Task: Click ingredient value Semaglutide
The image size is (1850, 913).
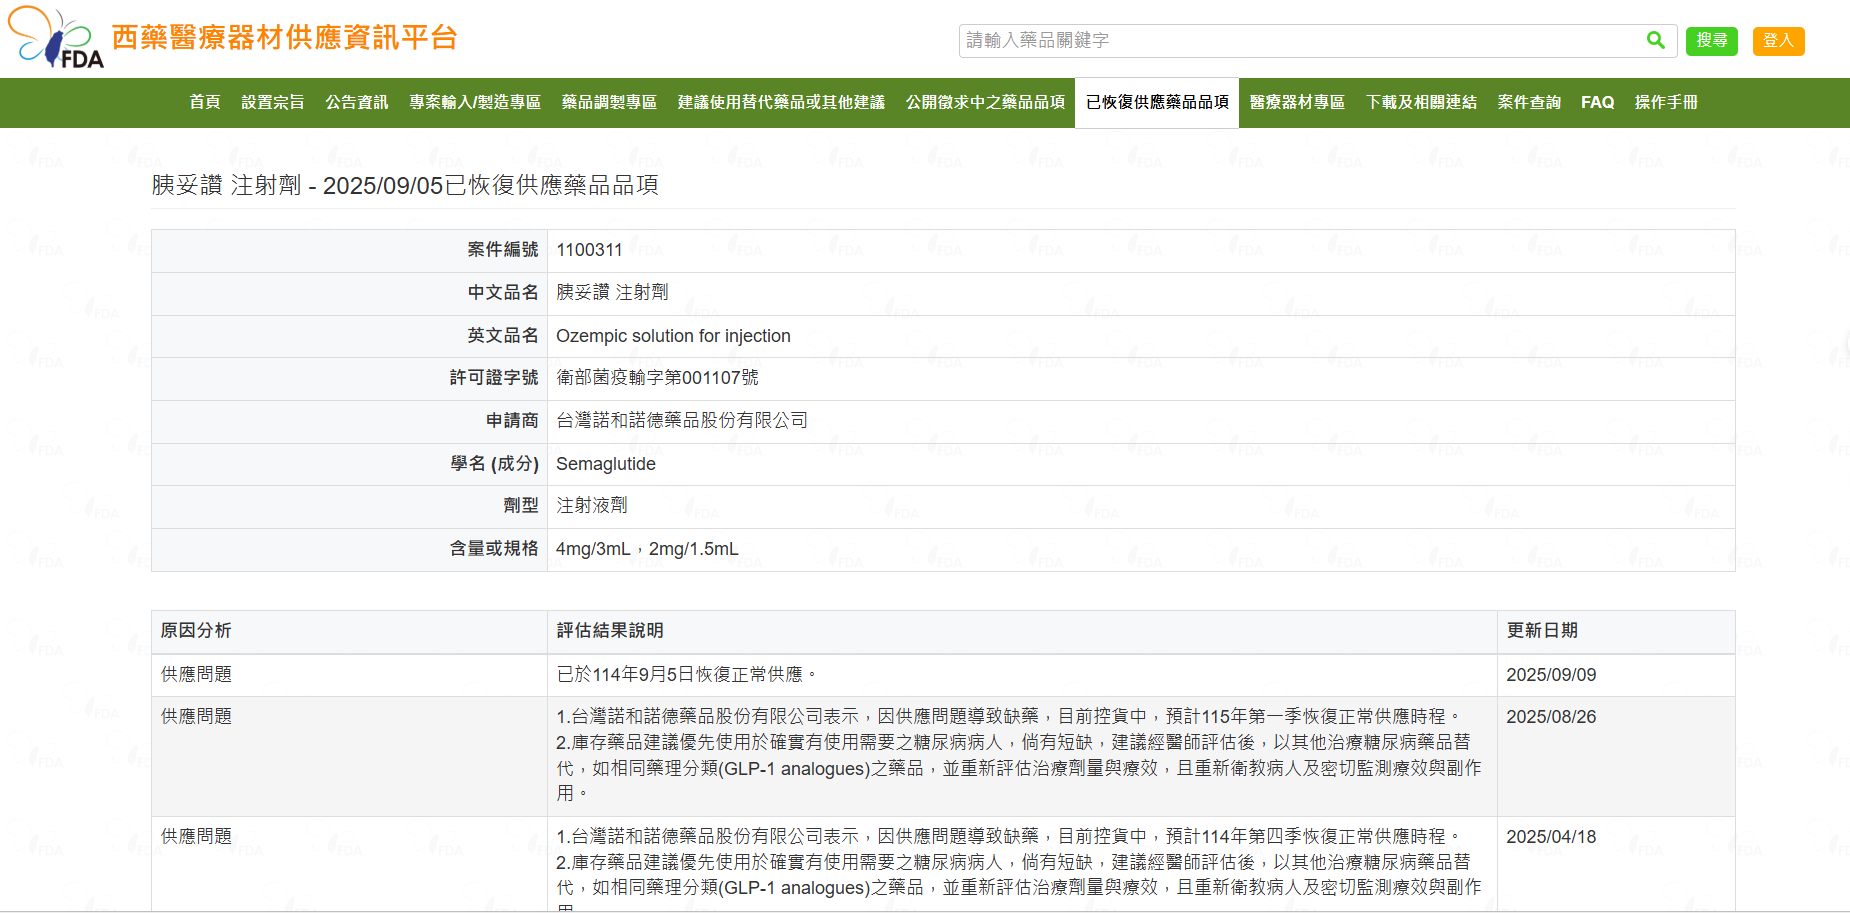Action: [x=606, y=464]
